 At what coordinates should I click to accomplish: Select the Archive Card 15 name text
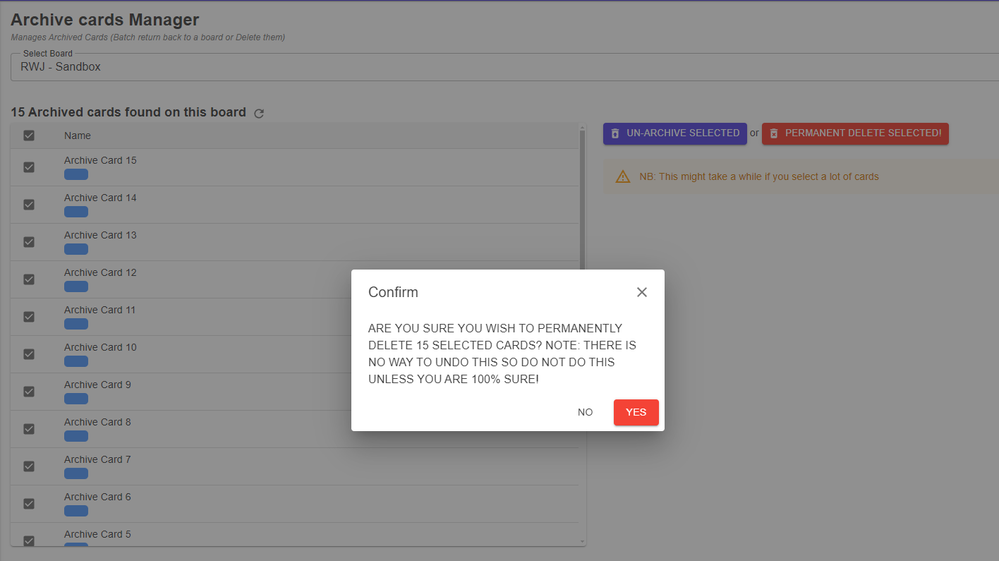[x=100, y=160]
